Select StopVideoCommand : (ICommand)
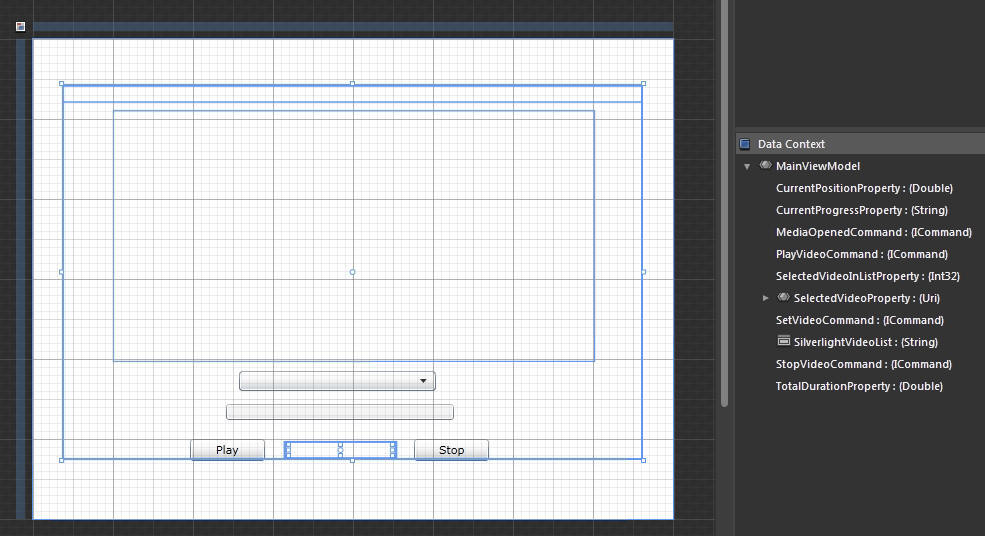 click(863, 364)
